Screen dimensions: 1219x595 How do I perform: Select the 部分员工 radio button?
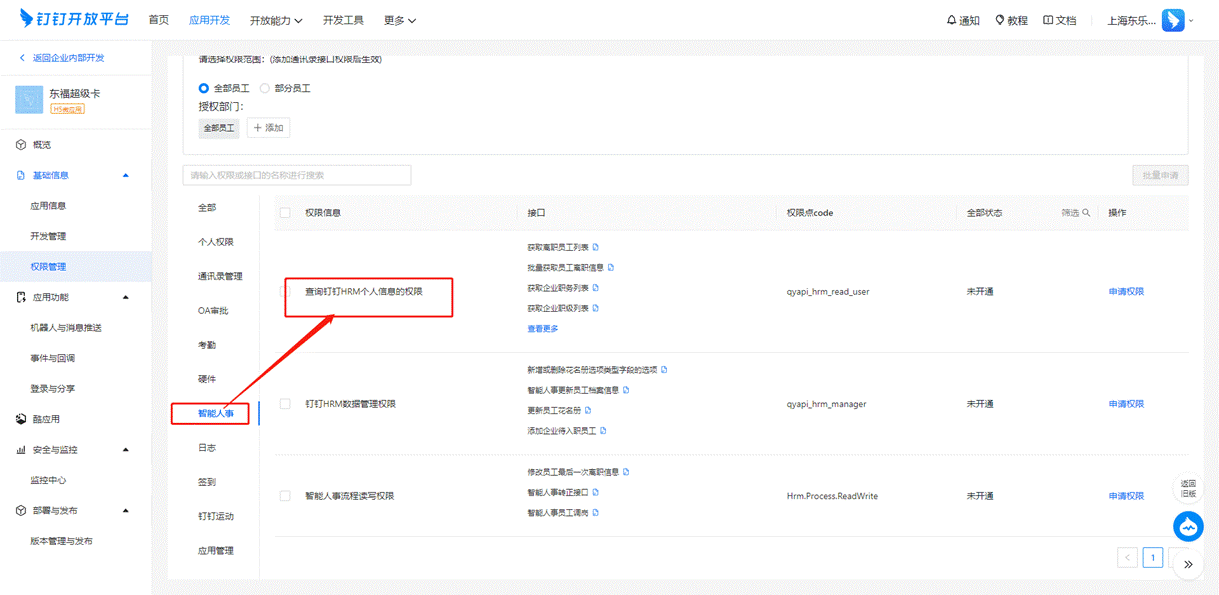point(265,88)
